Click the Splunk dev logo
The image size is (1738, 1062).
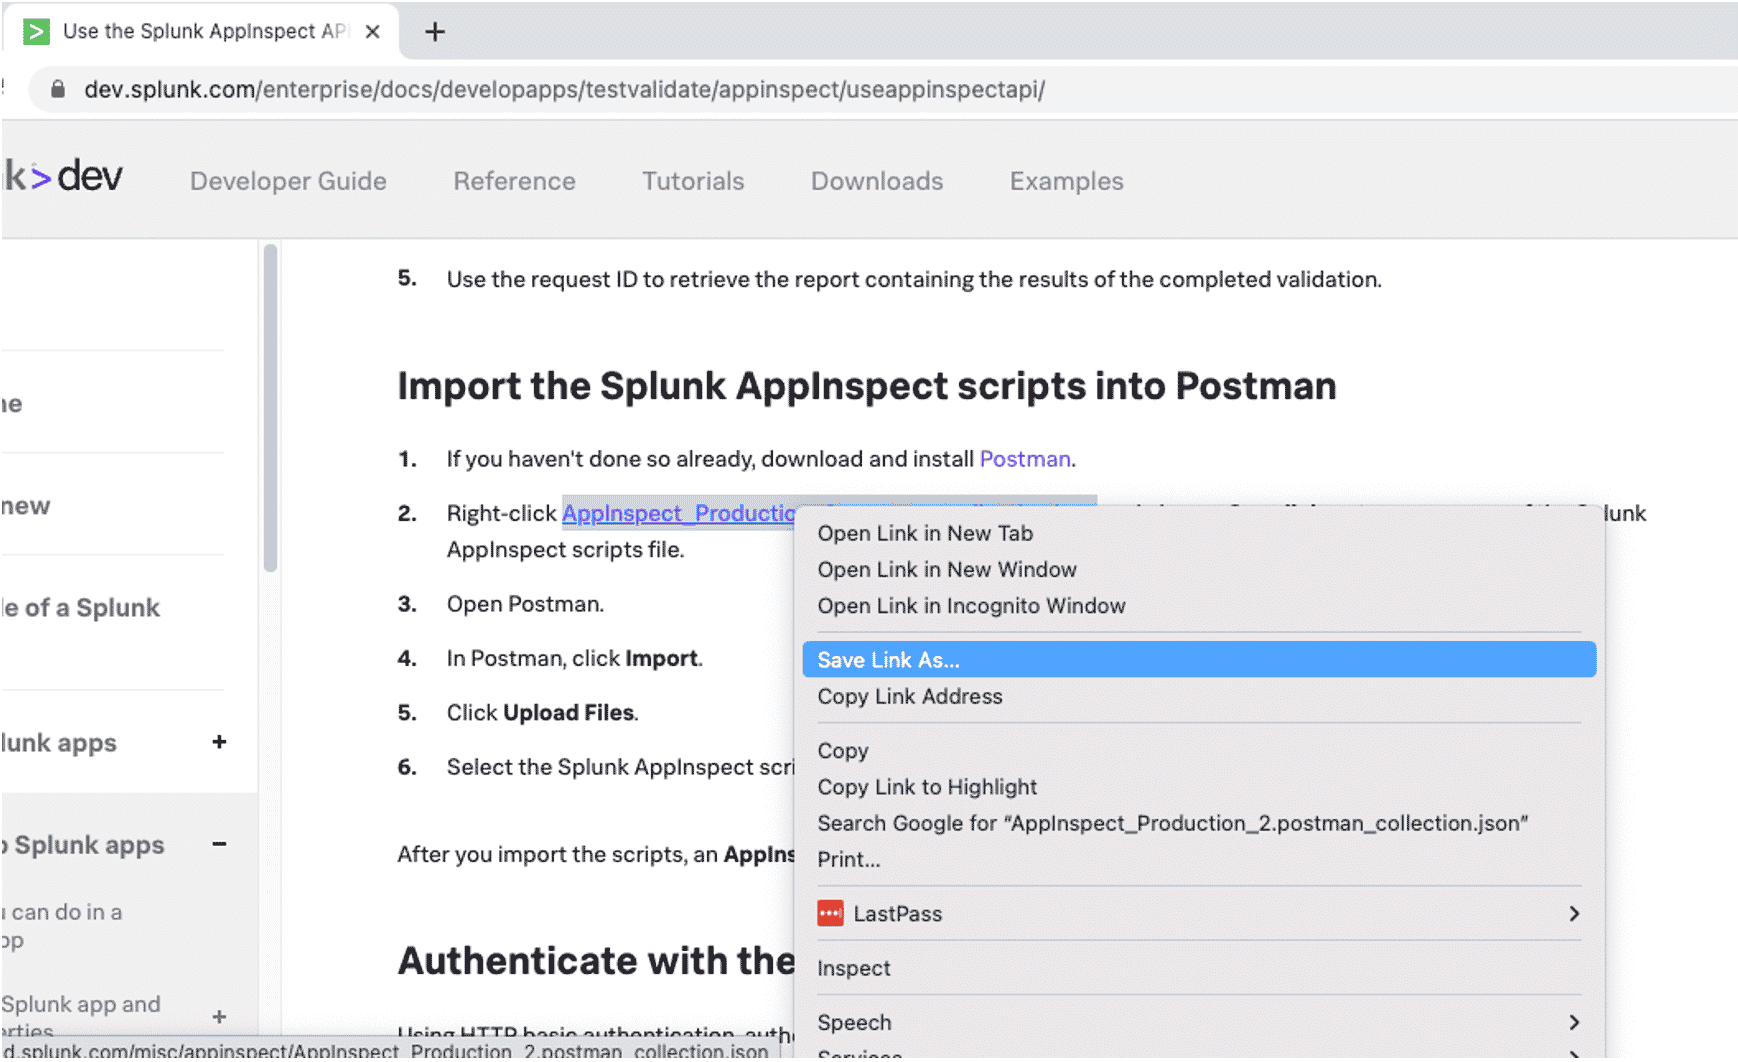click(x=62, y=177)
